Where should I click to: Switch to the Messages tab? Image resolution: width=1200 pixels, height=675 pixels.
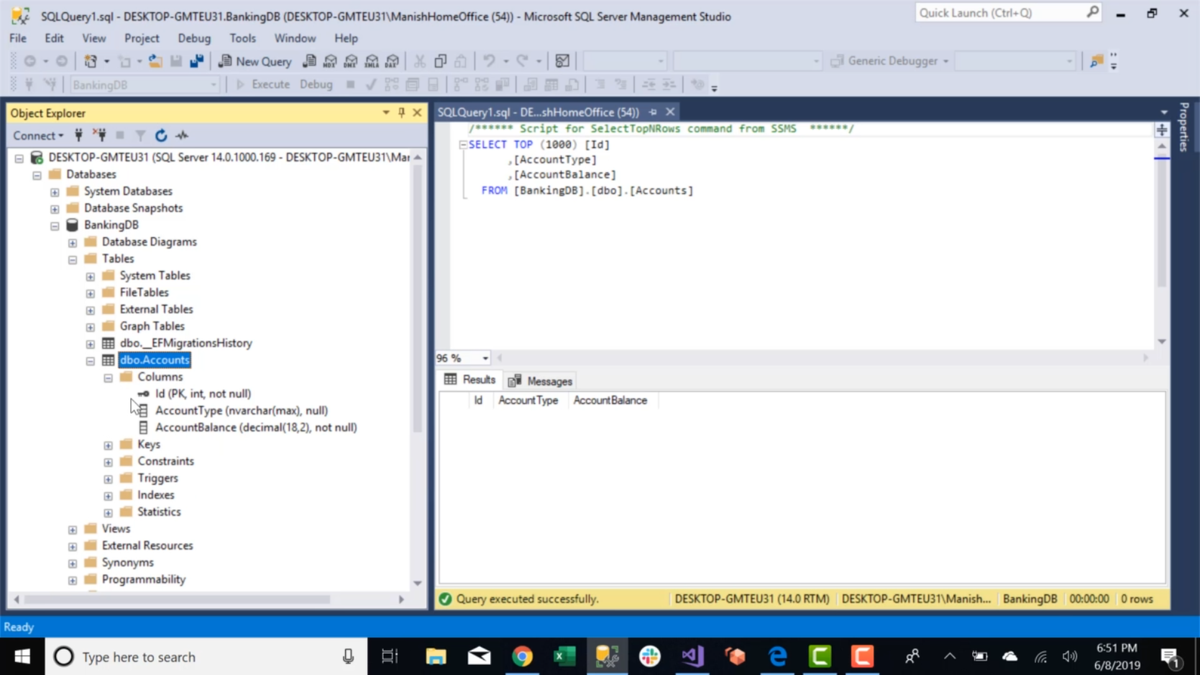click(540, 381)
